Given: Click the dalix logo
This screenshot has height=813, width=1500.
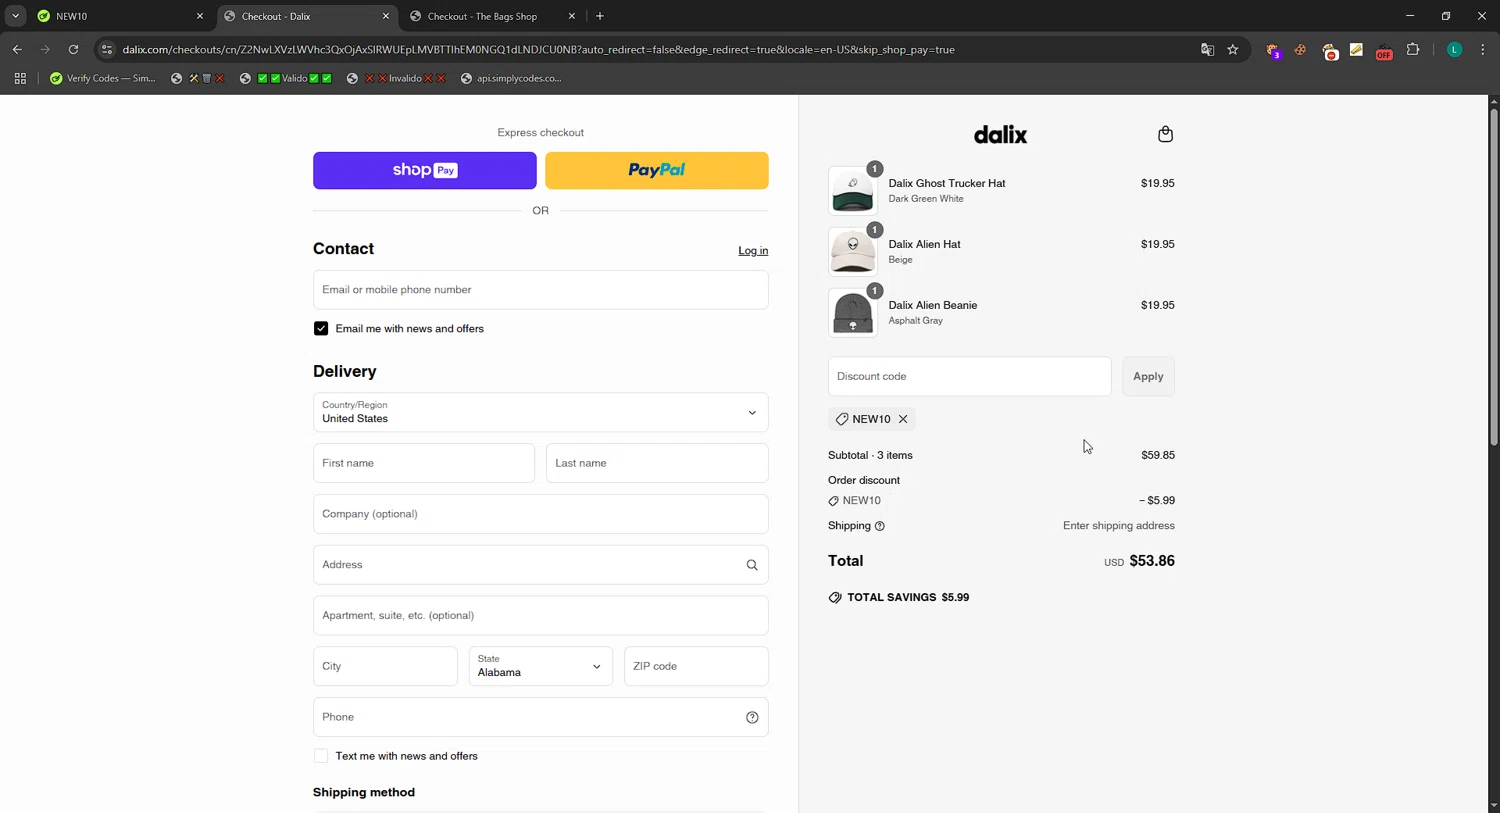Looking at the screenshot, I should [1001, 134].
